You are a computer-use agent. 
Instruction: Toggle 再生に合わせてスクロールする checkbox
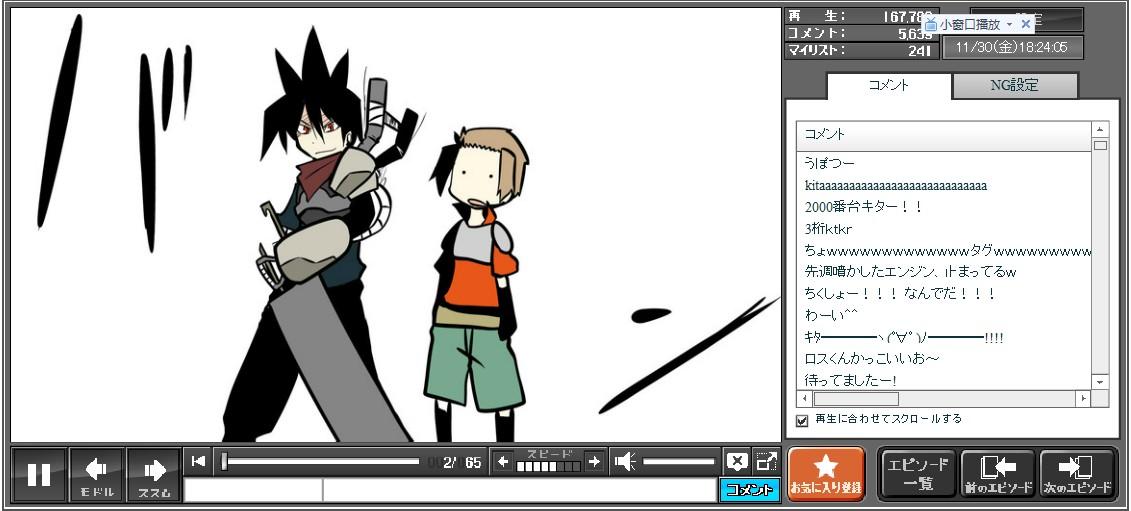[802, 420]
